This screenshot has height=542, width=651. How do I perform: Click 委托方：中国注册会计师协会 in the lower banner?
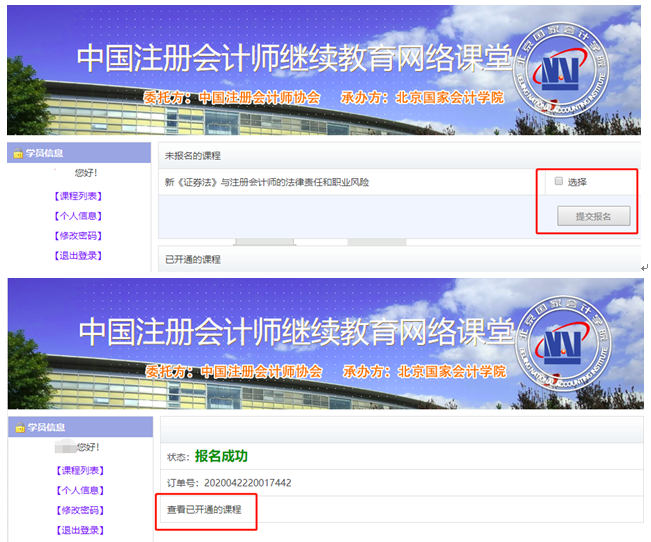(x=234, y=371)
